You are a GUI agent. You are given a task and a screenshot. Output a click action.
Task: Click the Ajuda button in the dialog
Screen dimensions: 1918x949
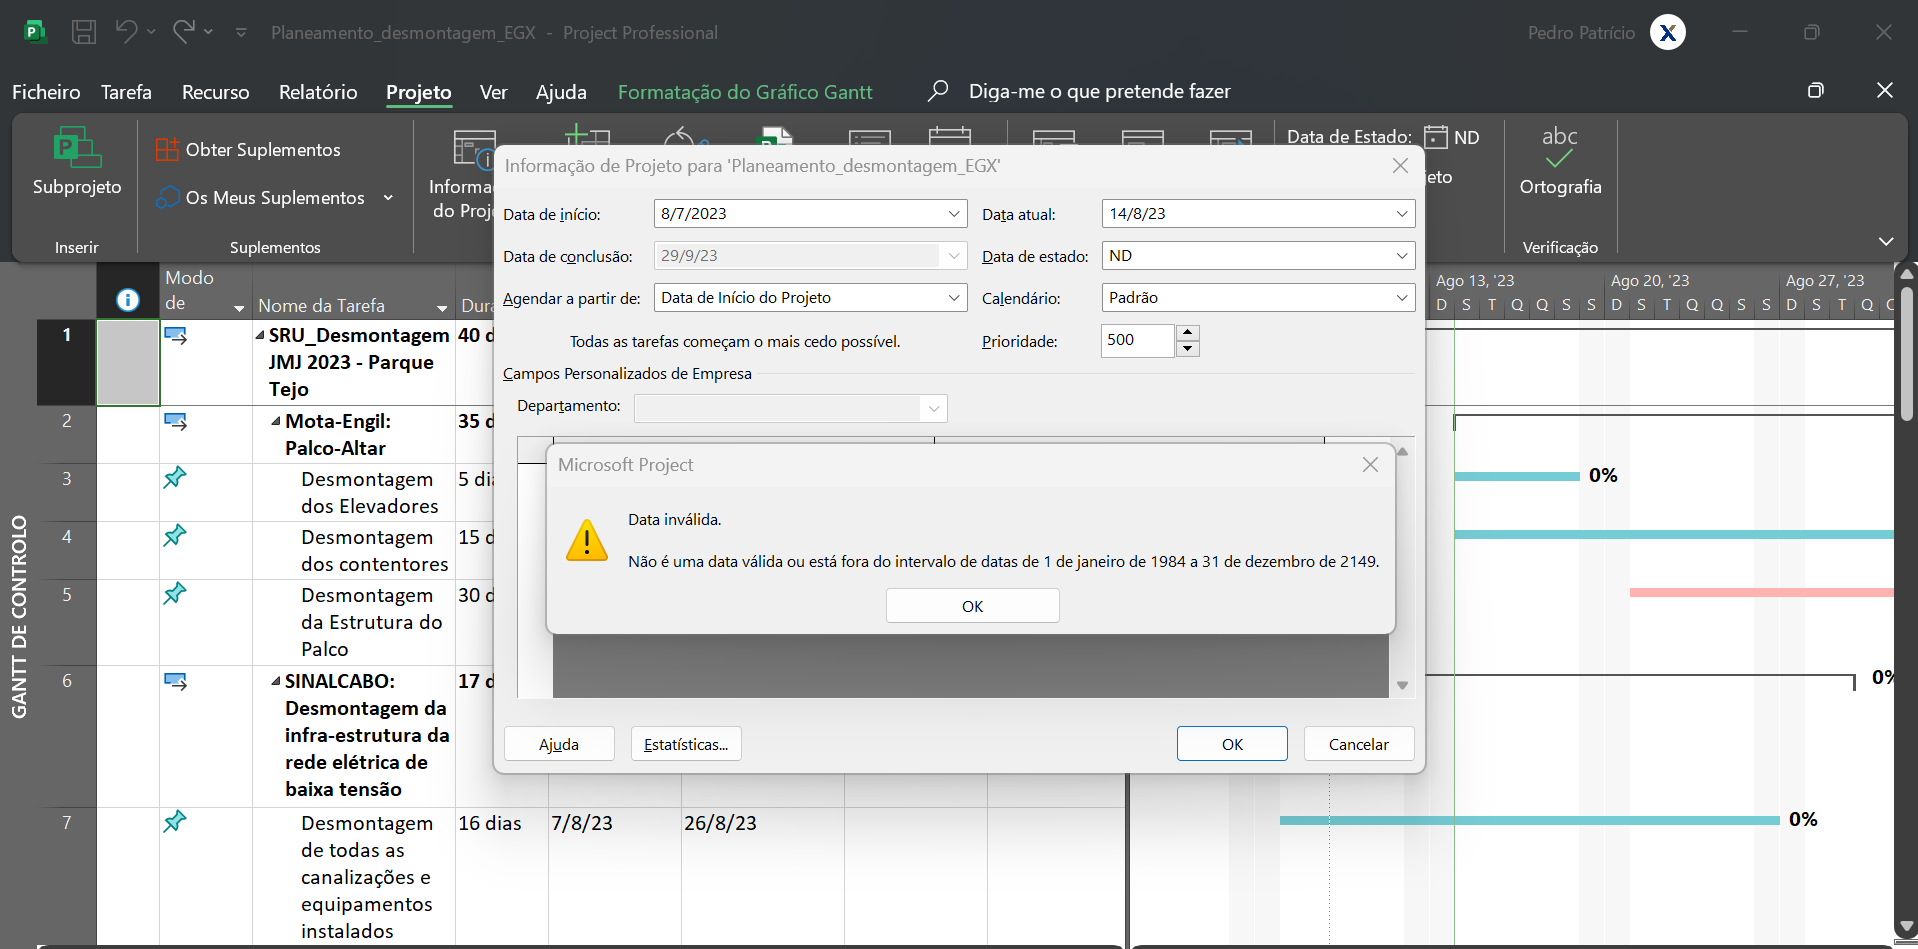pos(559,744)
